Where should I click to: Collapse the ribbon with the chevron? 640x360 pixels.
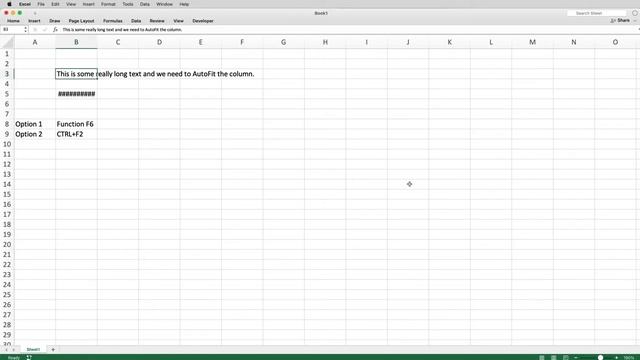click(x=635, y=21)
